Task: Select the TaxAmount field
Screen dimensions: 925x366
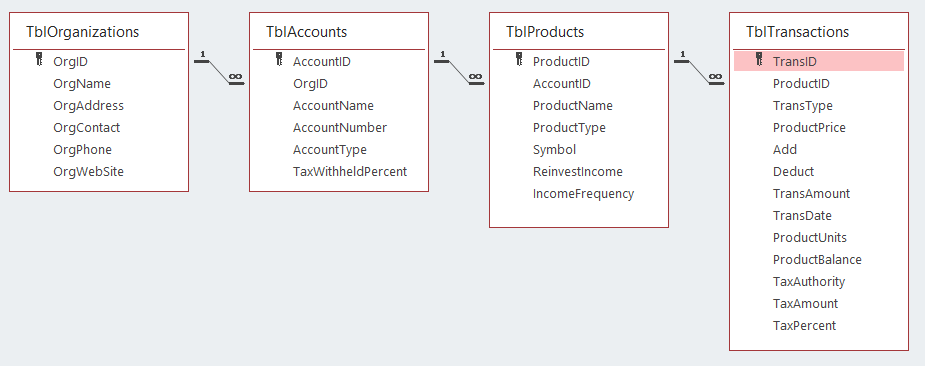Action: click(x=805, y=304)
